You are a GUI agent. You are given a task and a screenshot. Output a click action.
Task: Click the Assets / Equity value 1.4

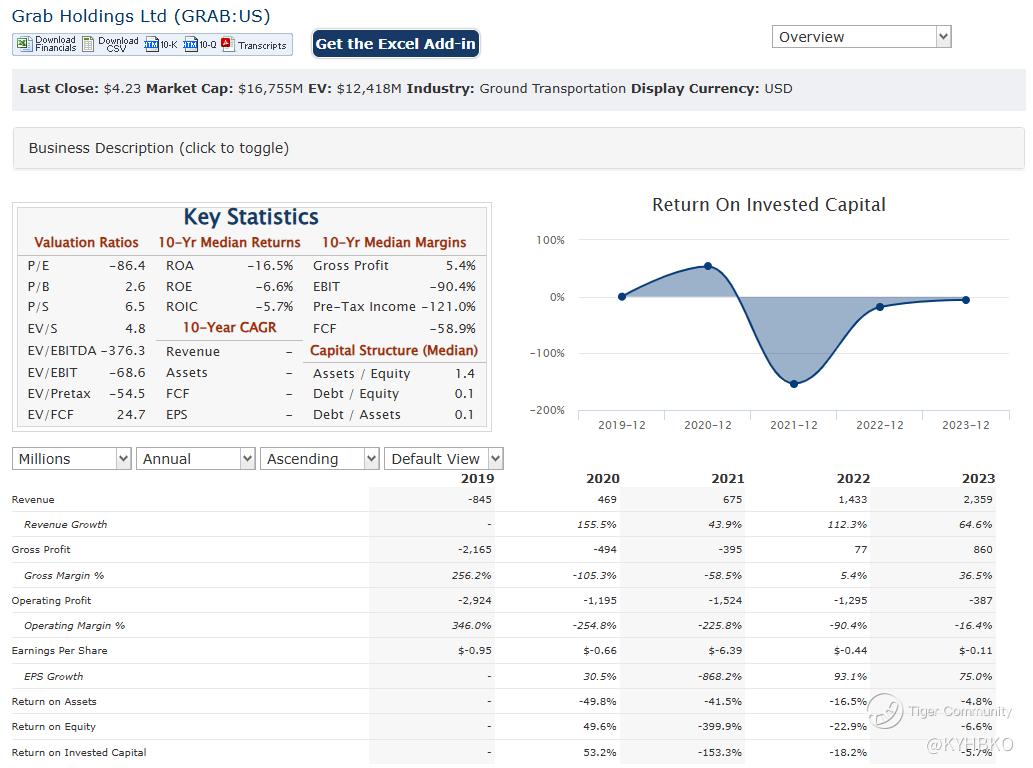coord(464,373)
